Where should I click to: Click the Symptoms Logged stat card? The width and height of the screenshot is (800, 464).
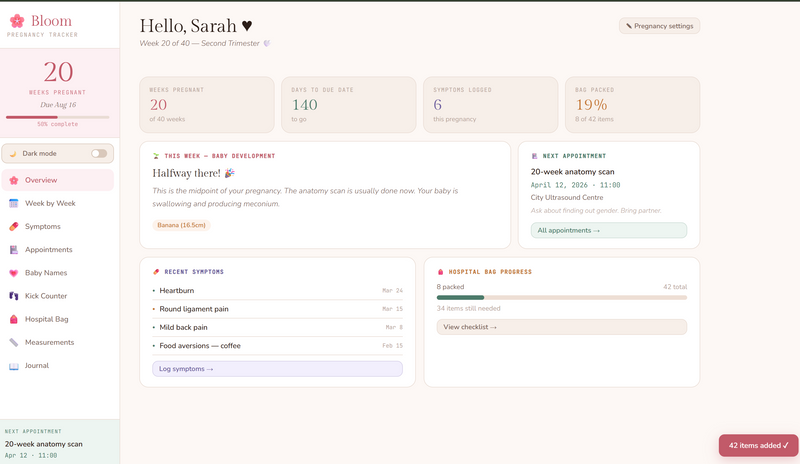490,105
